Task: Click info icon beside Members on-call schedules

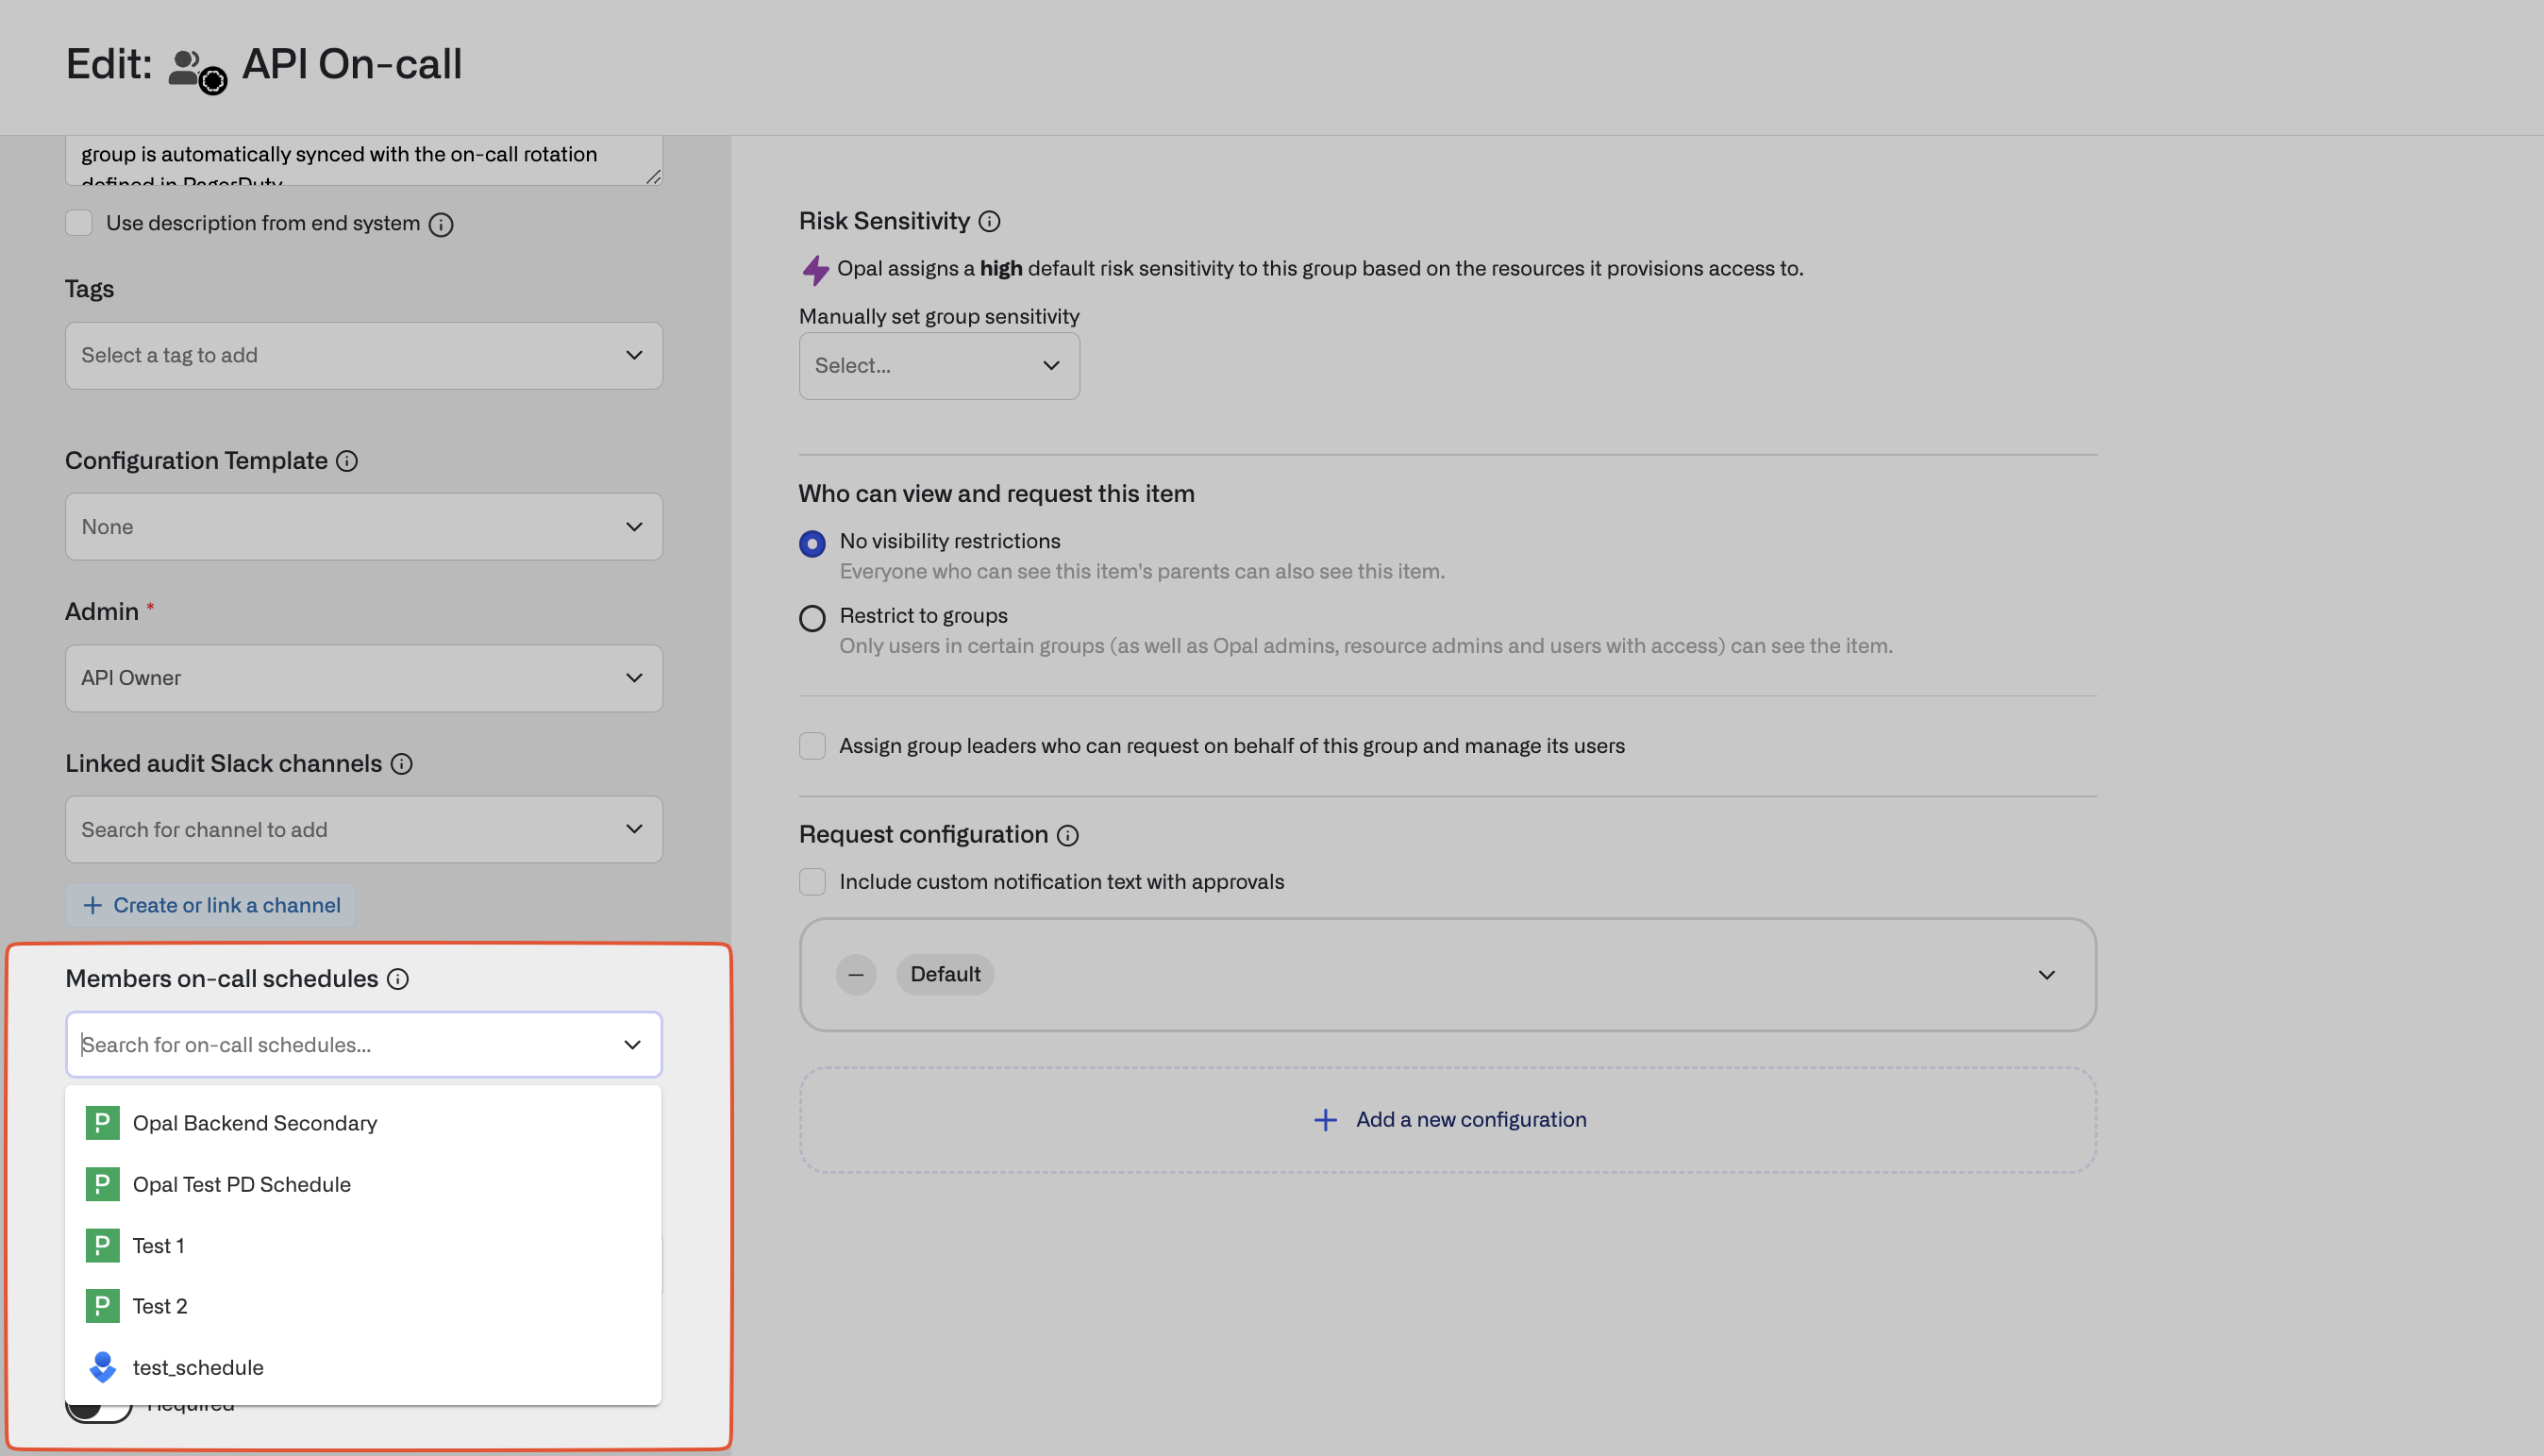Action: pos(397,979)
